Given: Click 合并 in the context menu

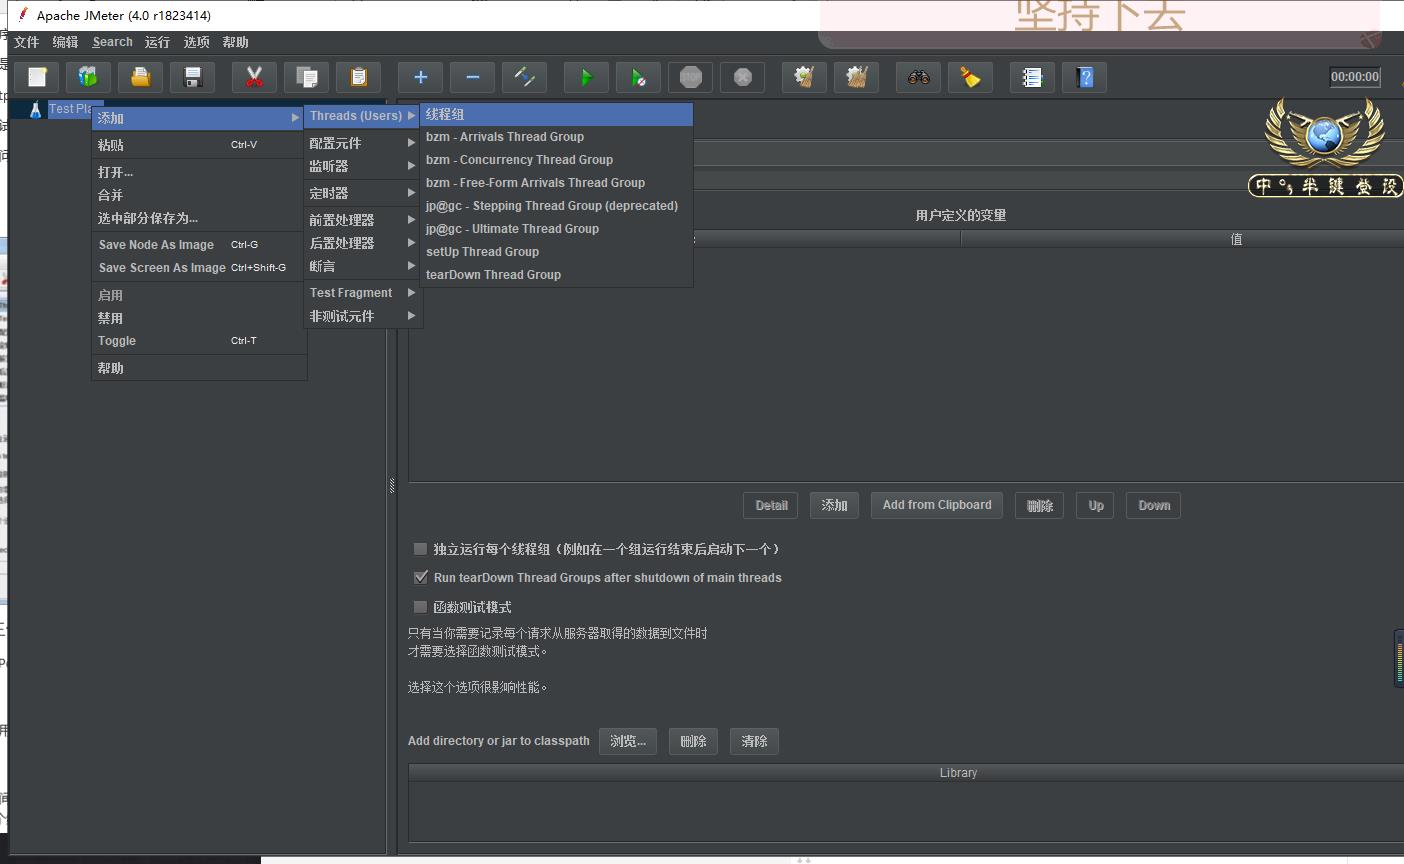Looking at the screenshot, I should tap(198, 195).
